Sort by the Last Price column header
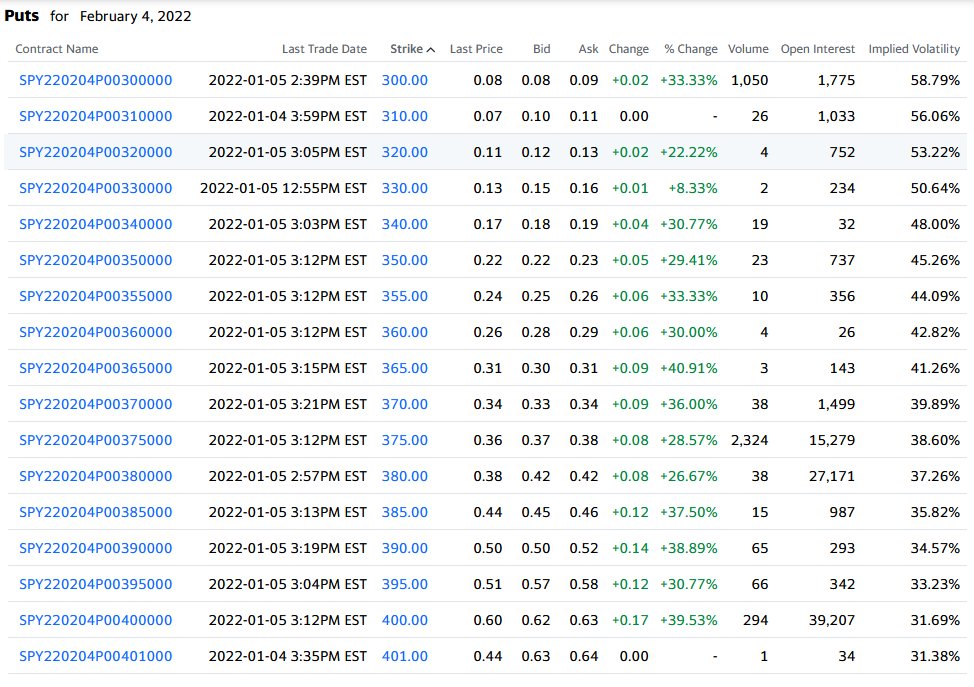This screenshot has height=687, width=974. [x=476, y=49]
